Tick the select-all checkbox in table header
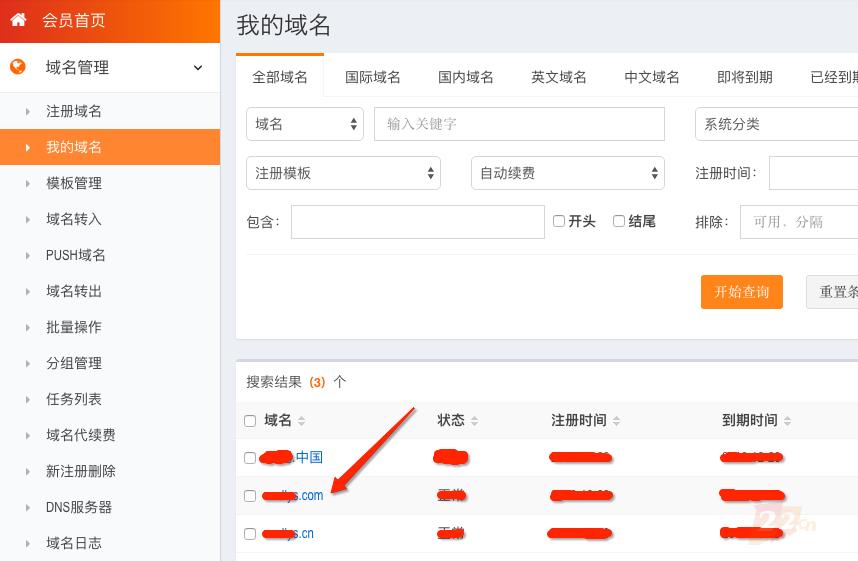The image size is (858, 561). coord(250,421)
